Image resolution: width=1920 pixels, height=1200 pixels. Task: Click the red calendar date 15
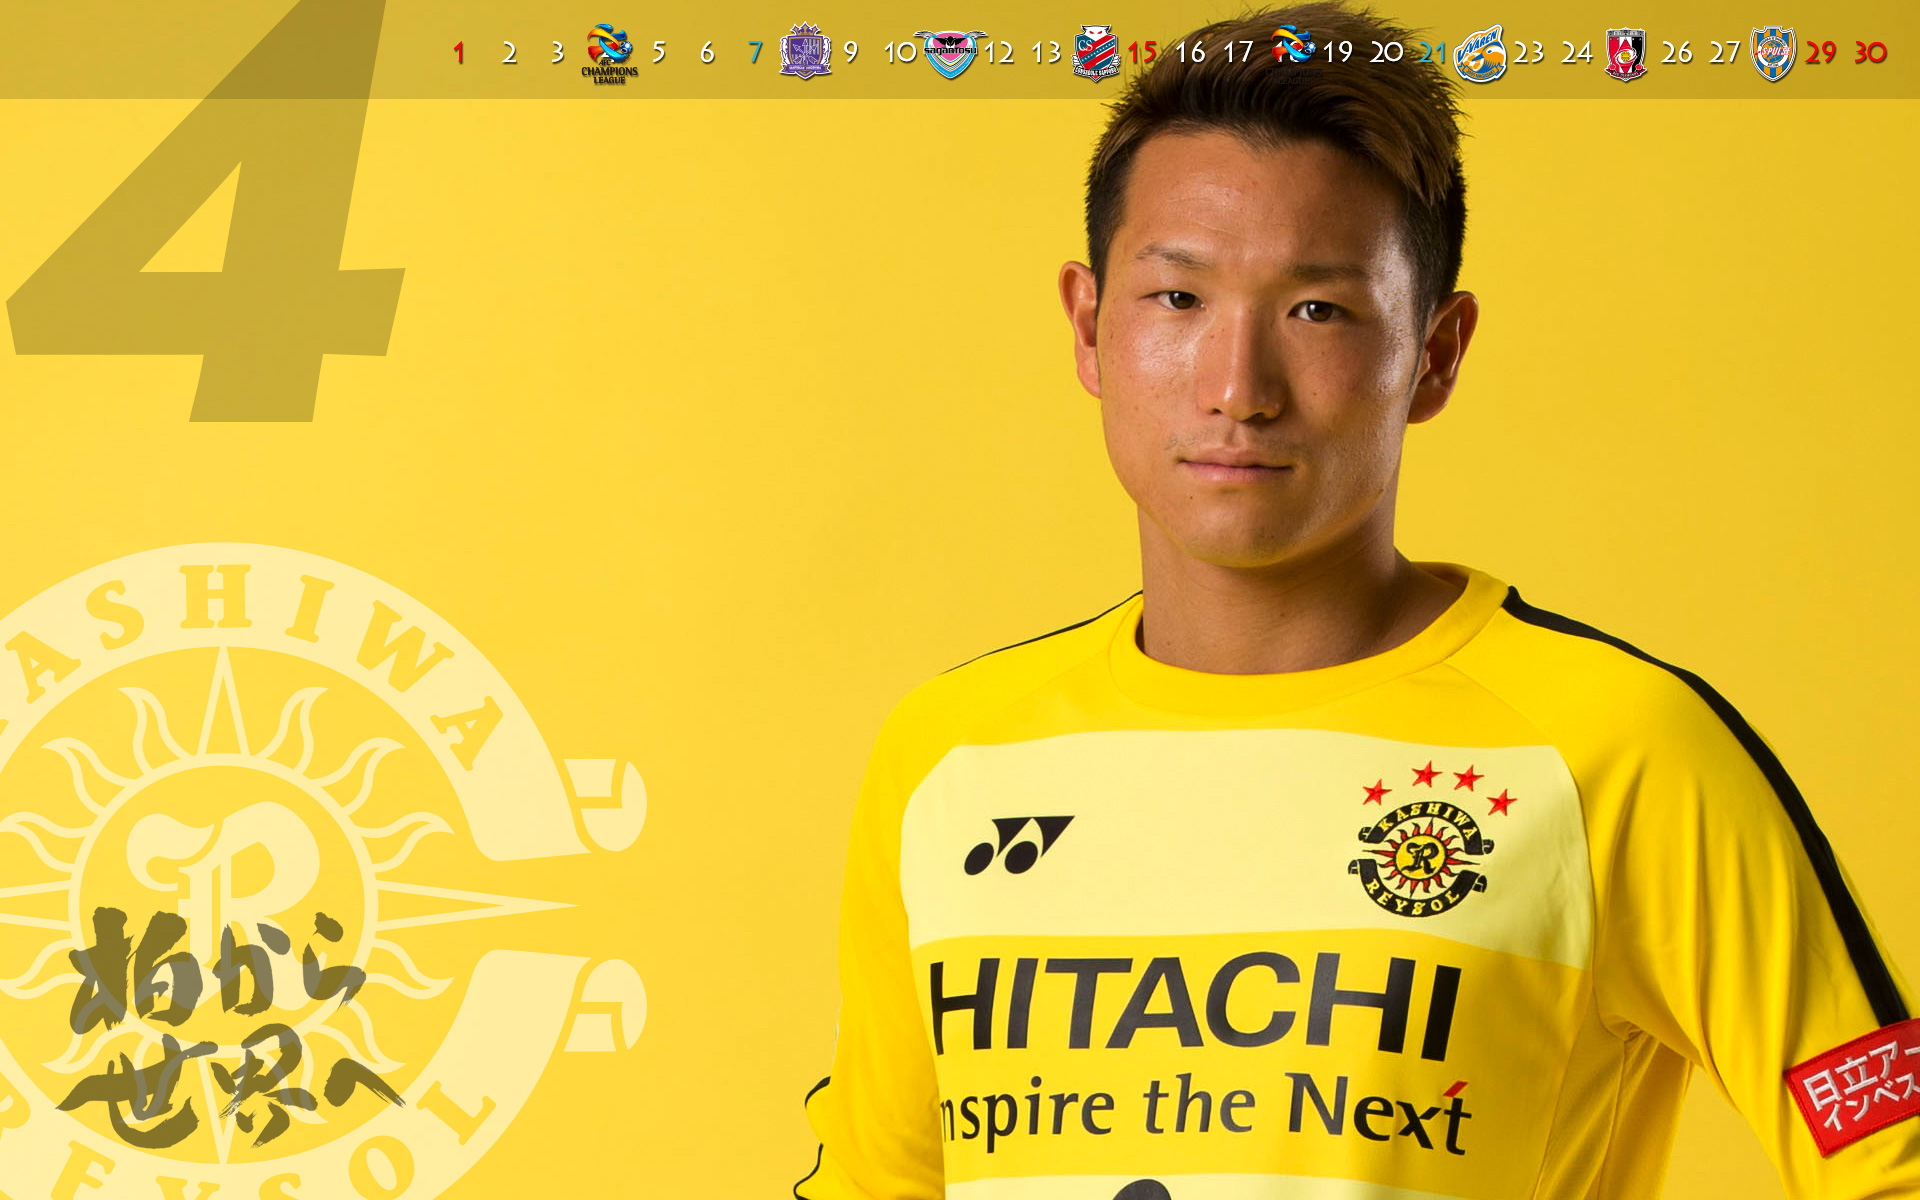1142,53
